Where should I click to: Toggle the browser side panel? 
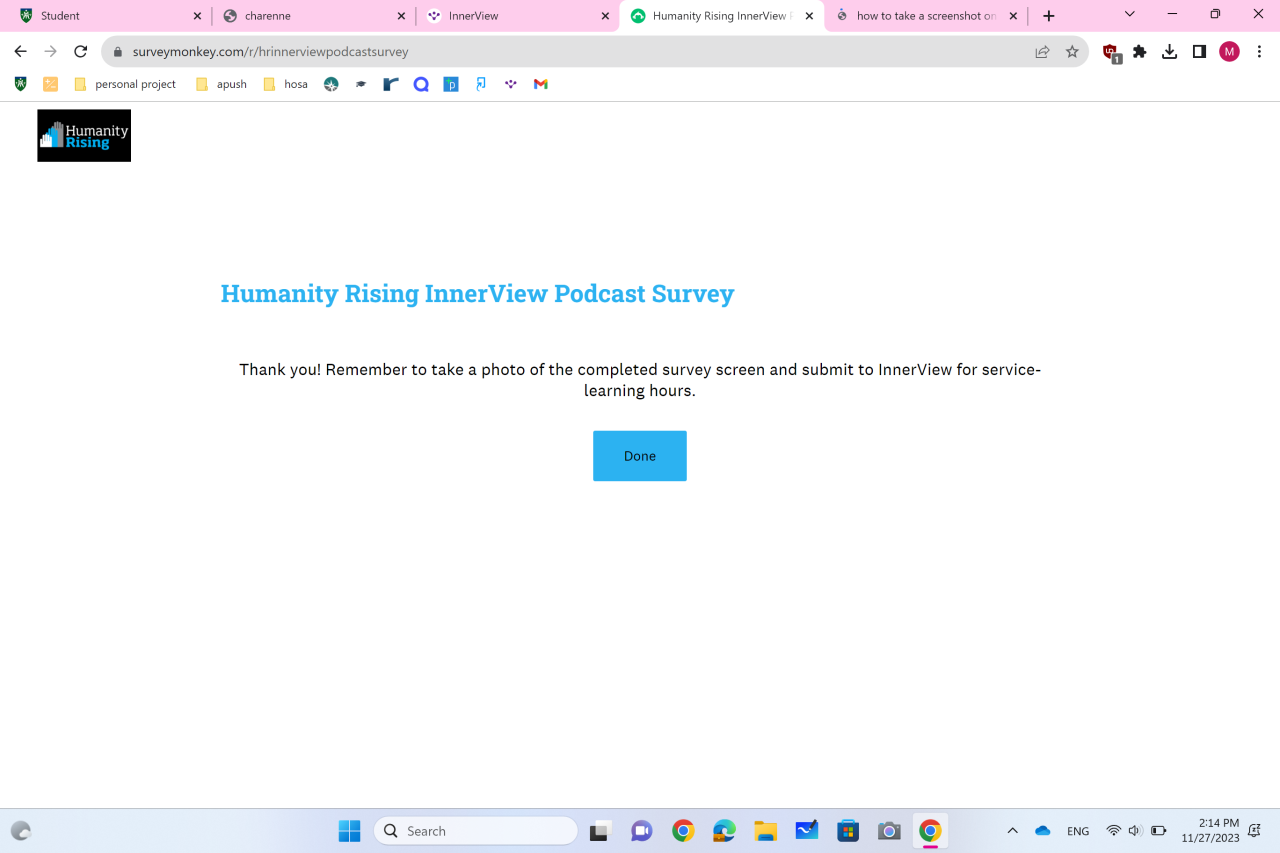[x=1199, y=52]
